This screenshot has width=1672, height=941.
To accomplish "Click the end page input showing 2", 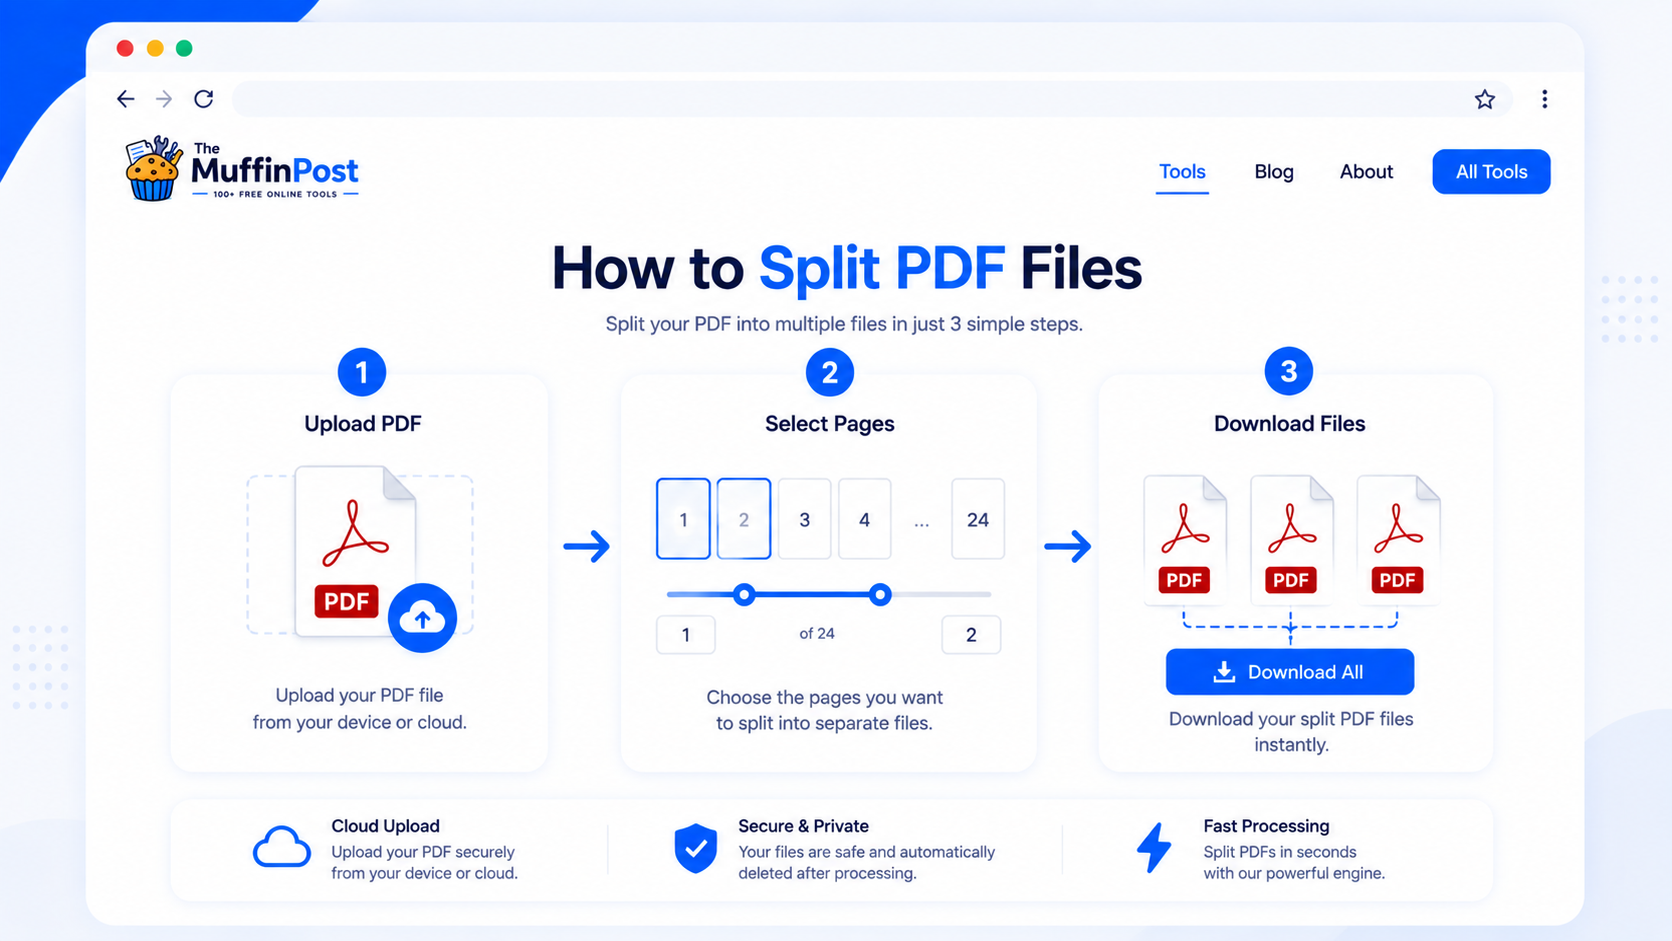I will click(971, 635).
